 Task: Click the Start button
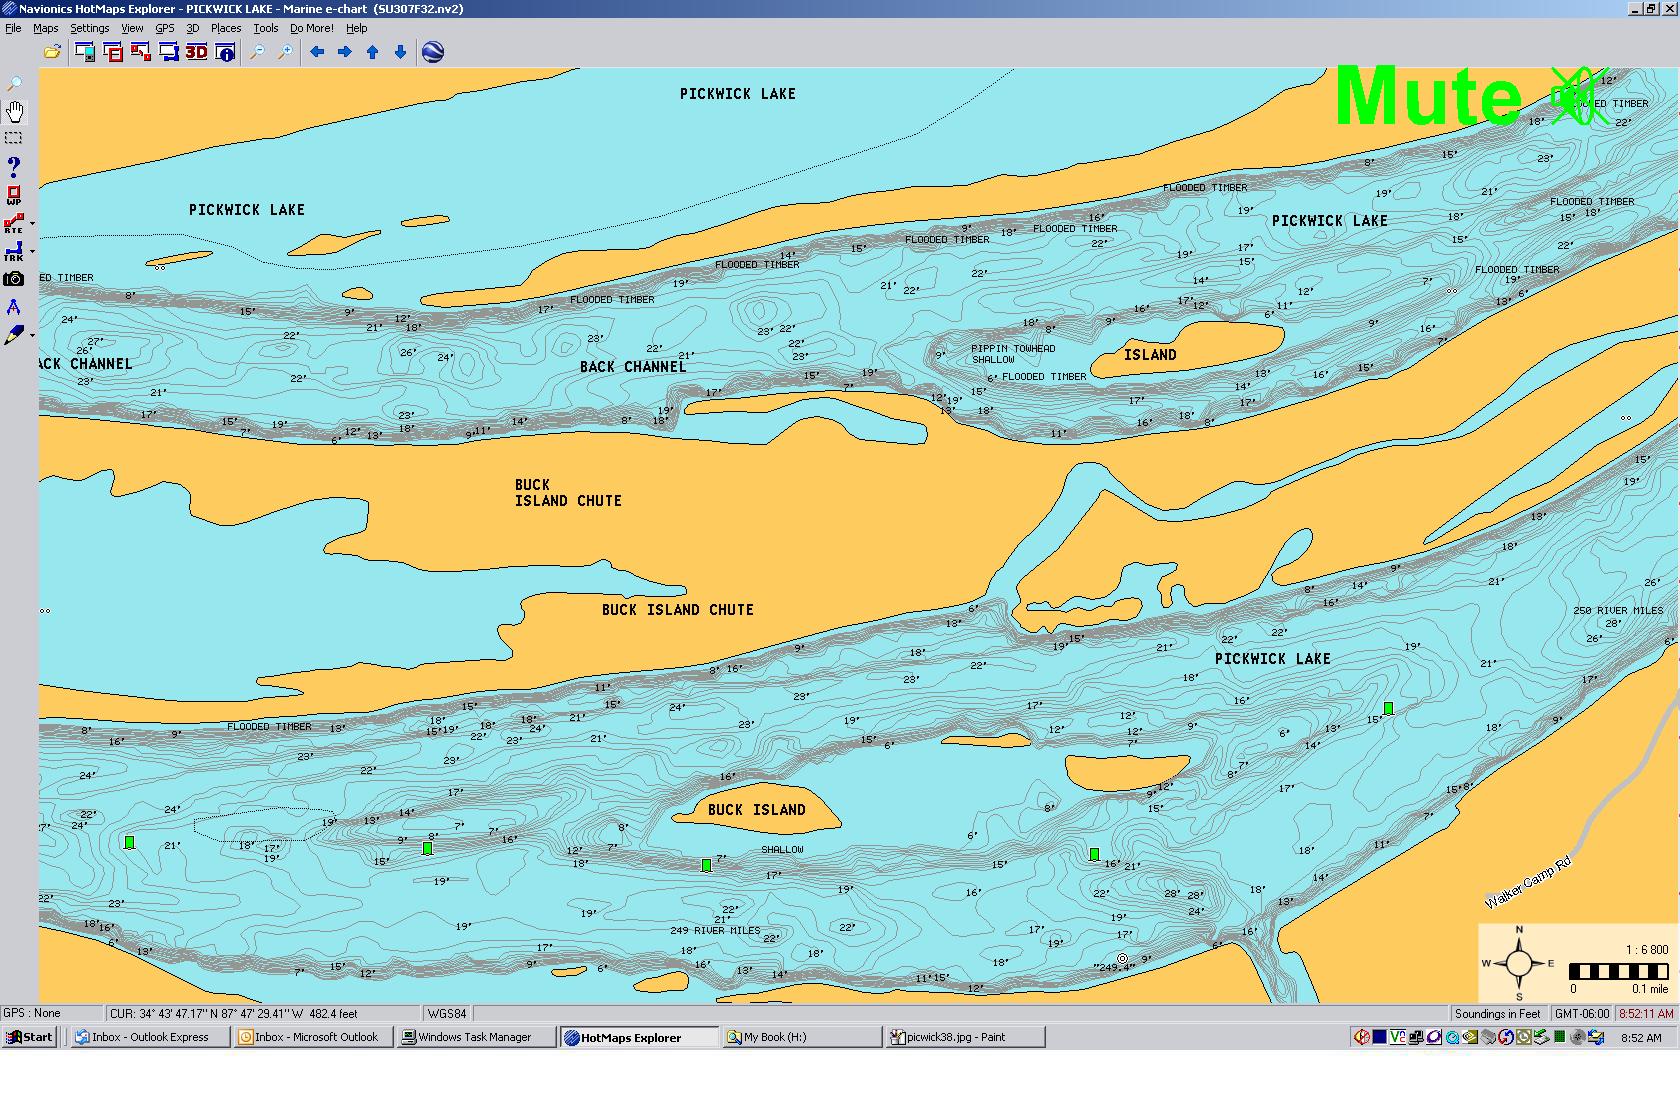coord(29,1037)
